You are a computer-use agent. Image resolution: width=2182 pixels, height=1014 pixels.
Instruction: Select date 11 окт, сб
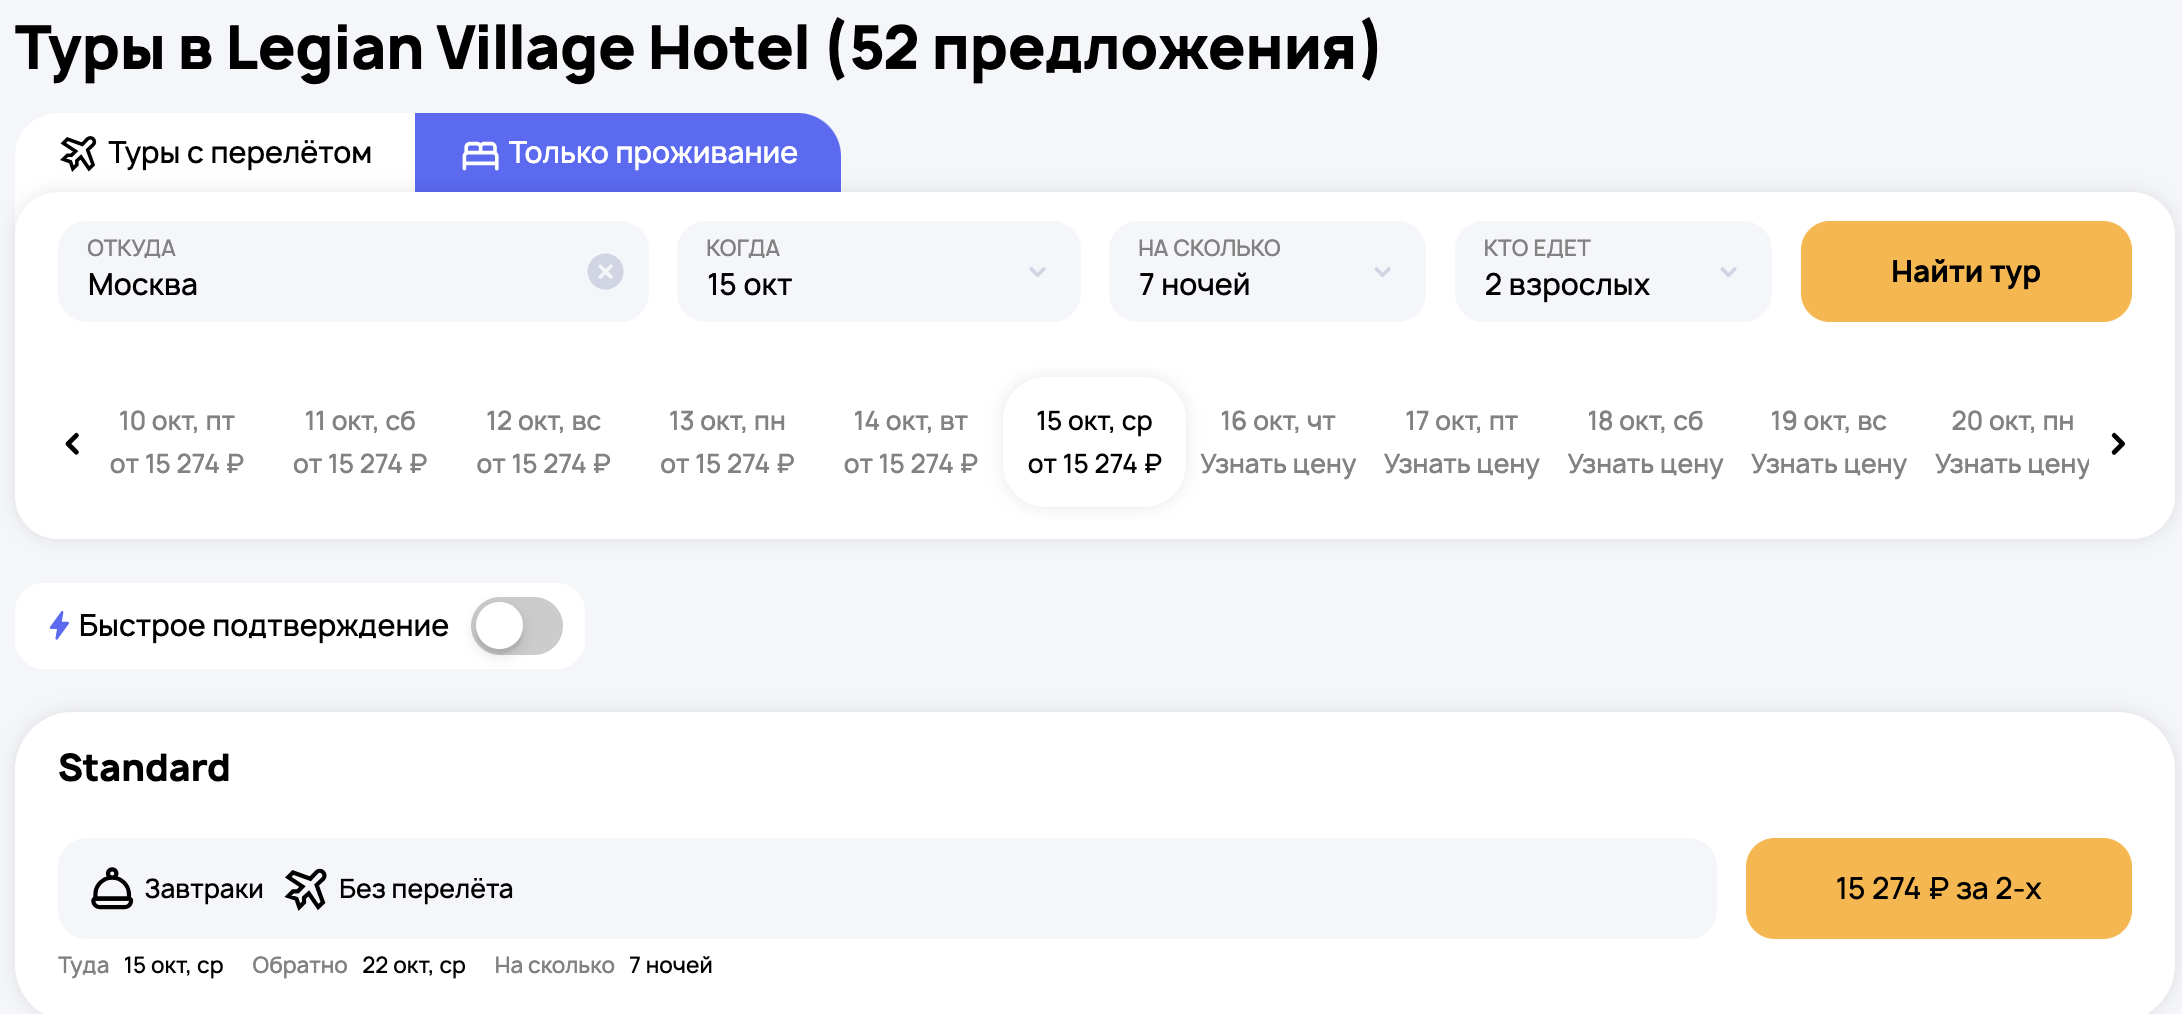click(x=360, y=442)
